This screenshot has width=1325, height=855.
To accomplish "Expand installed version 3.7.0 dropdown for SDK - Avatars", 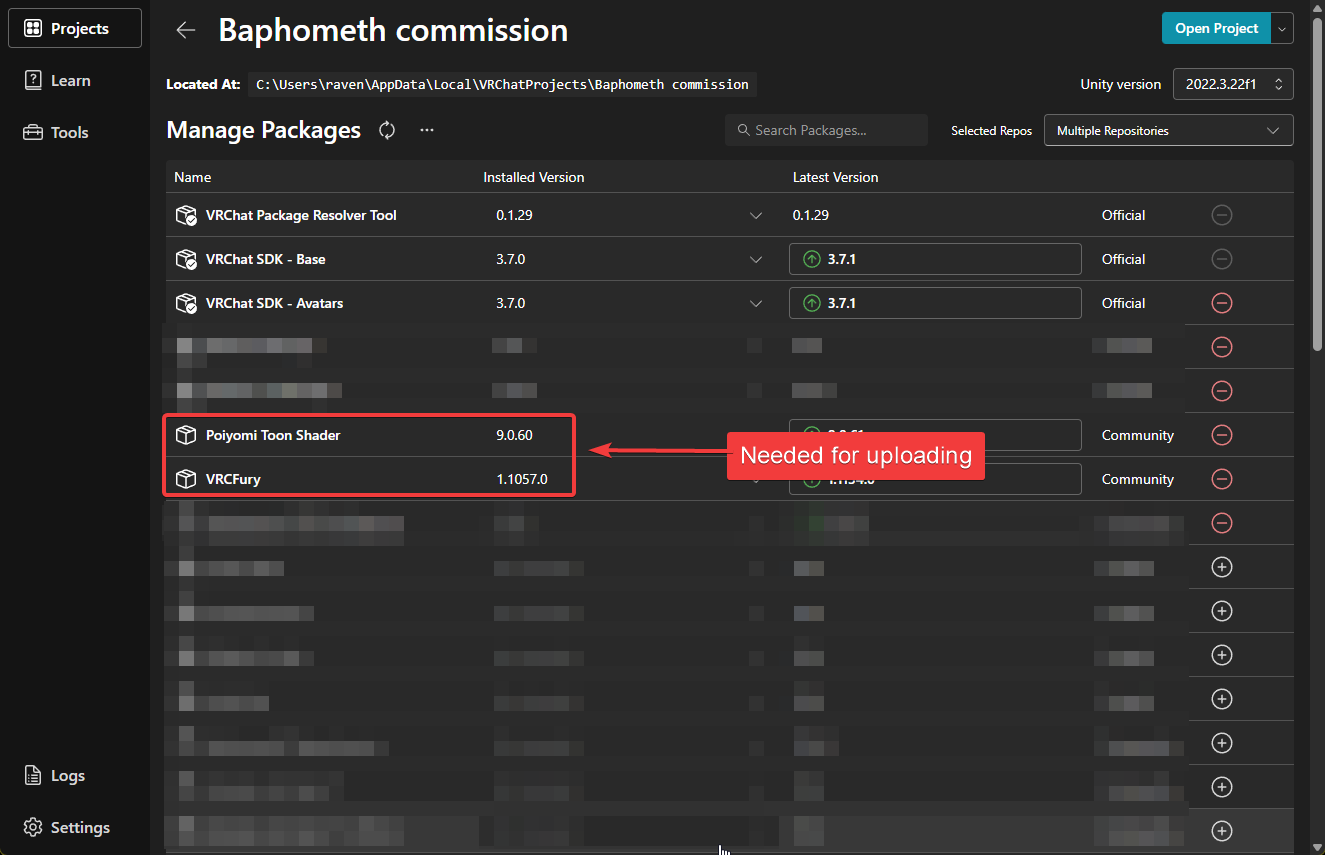I will [x=756, y=303].
